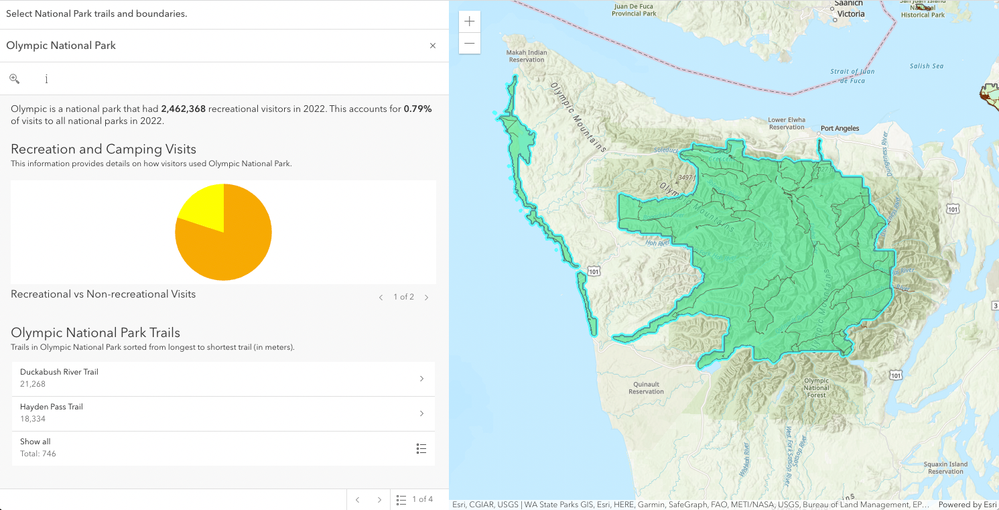
Task: Click the list icon in the Show all row
Action: 421,448
